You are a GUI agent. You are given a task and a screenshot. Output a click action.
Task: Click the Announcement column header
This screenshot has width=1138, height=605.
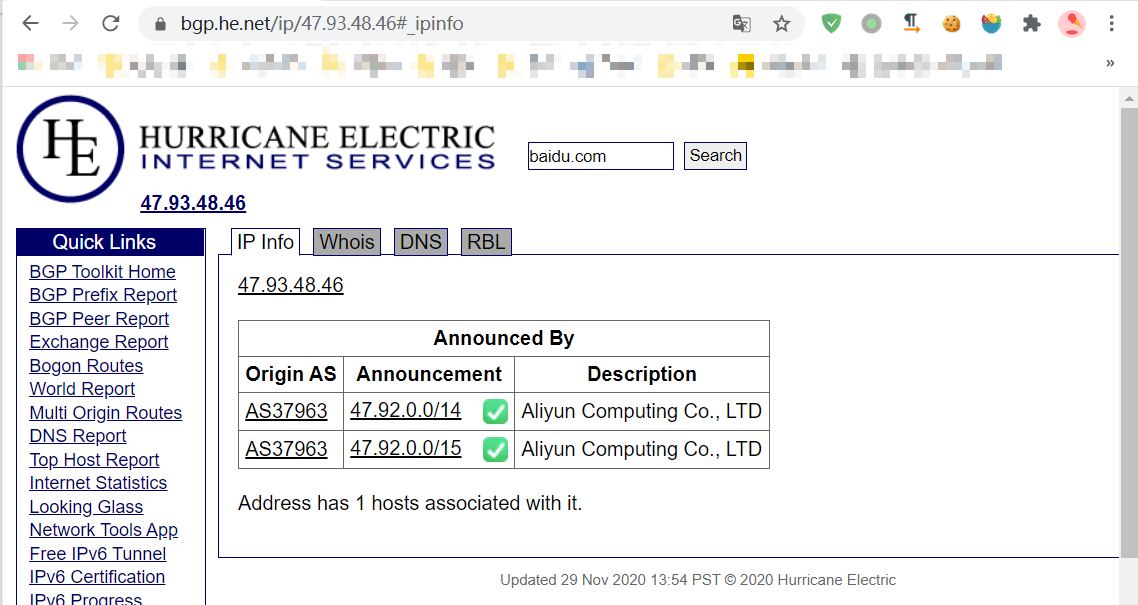pos(429,374)
